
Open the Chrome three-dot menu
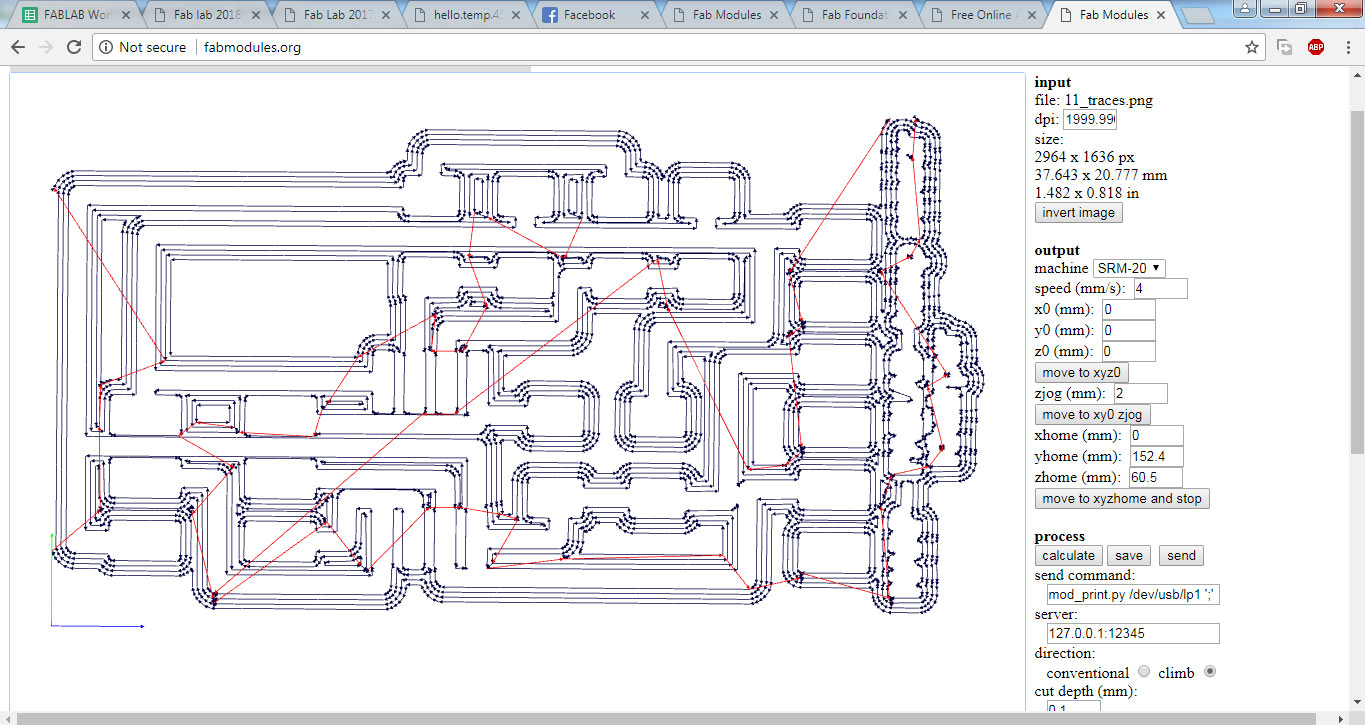[x=1346, y=47]
